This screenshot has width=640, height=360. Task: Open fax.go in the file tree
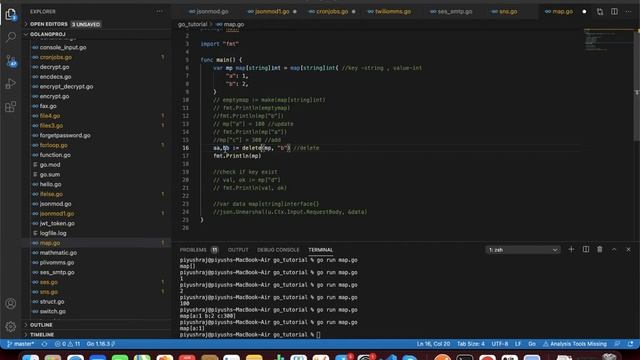48,106
